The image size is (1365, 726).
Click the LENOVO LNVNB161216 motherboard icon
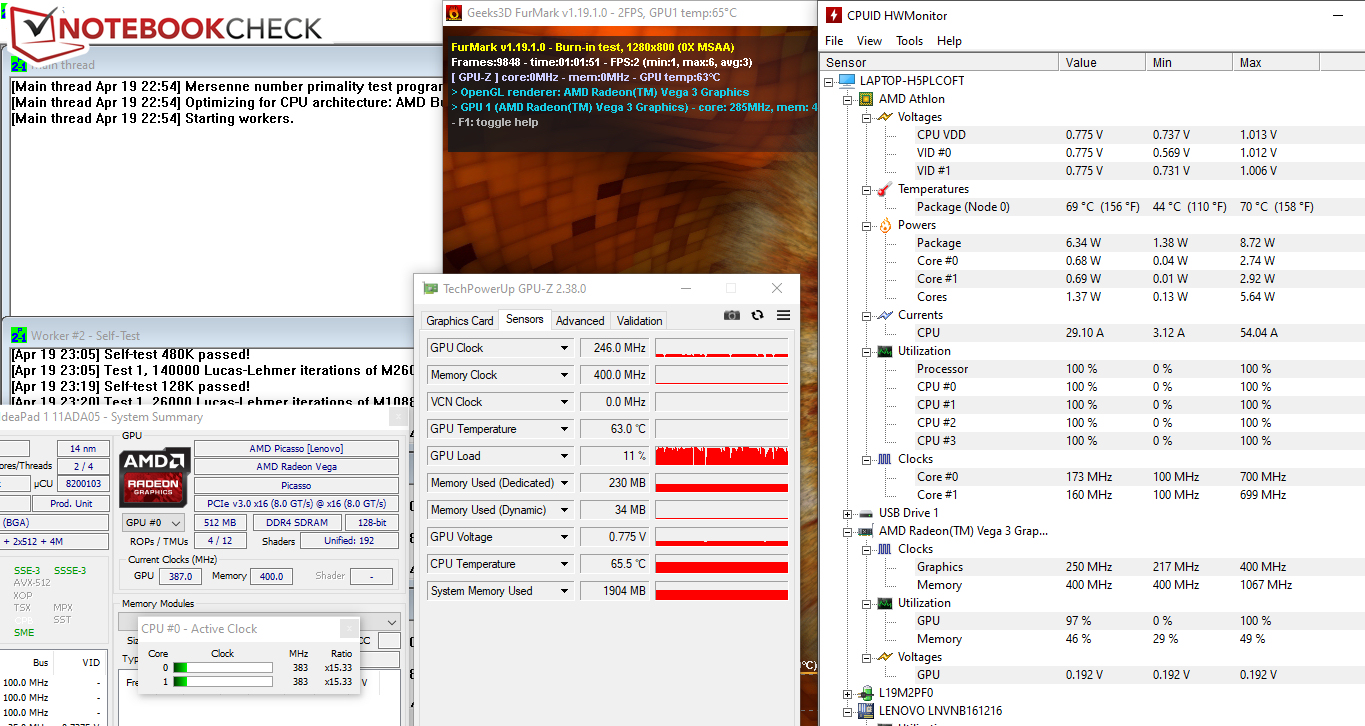coord(866,711)
